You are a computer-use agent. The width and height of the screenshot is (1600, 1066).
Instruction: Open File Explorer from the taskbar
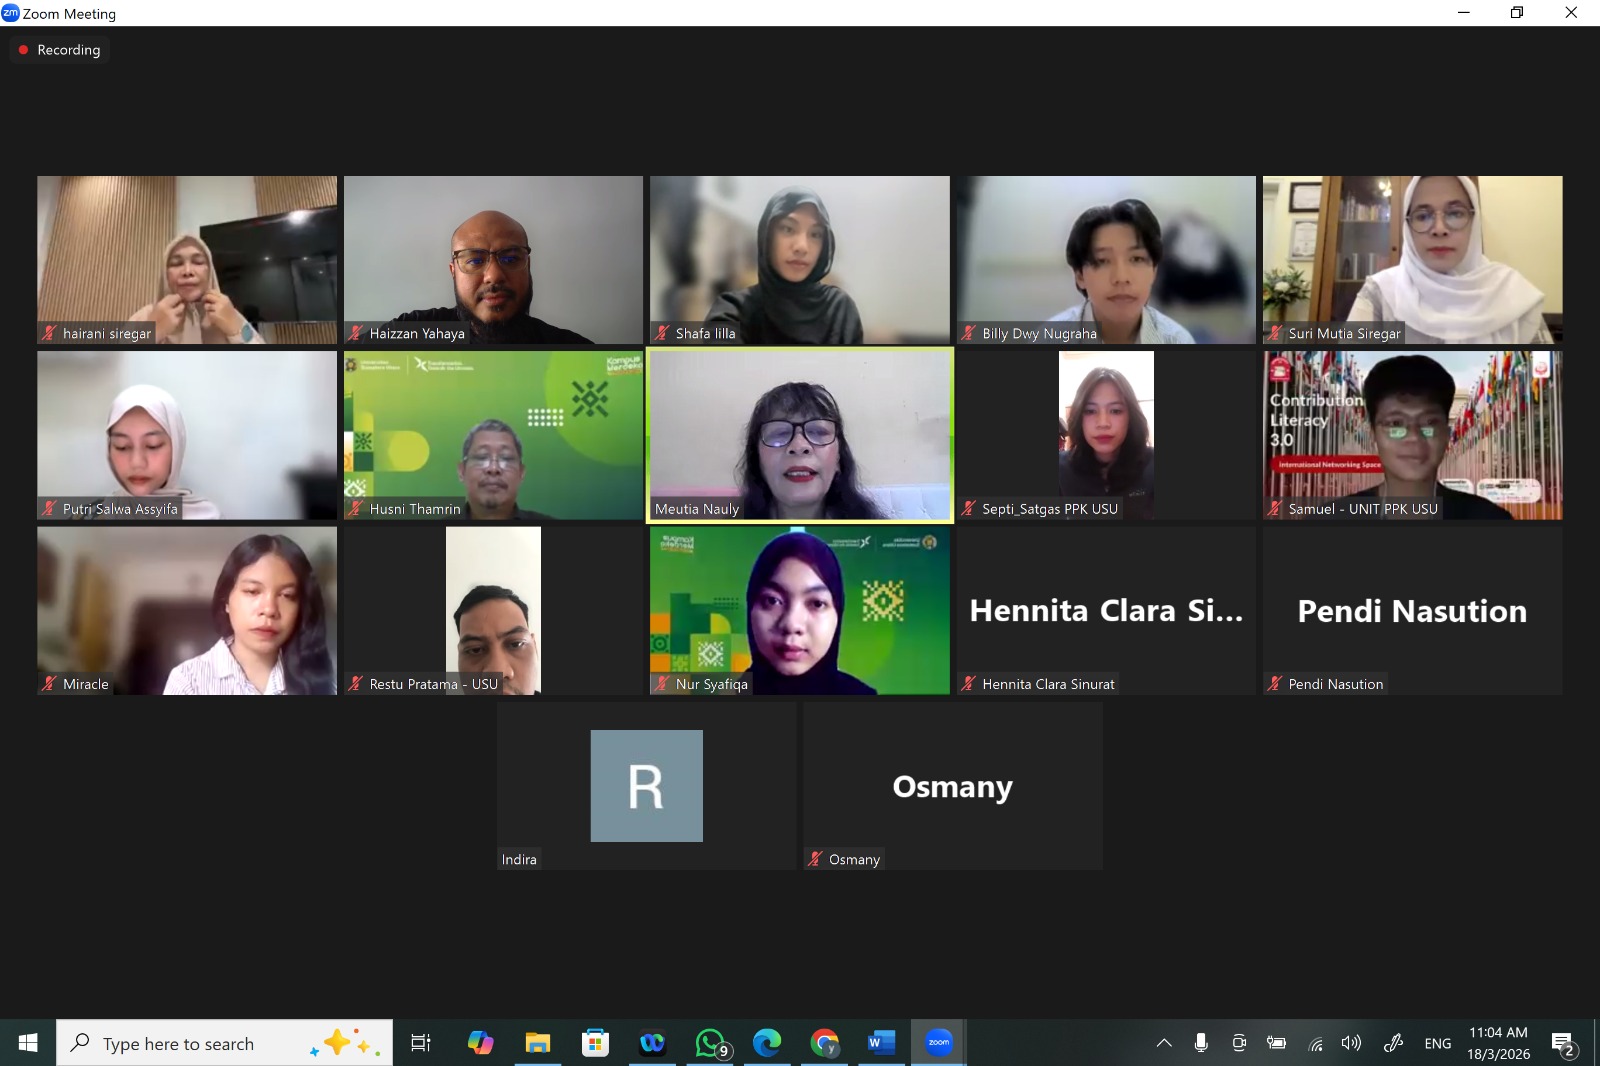coord(538,1043)
